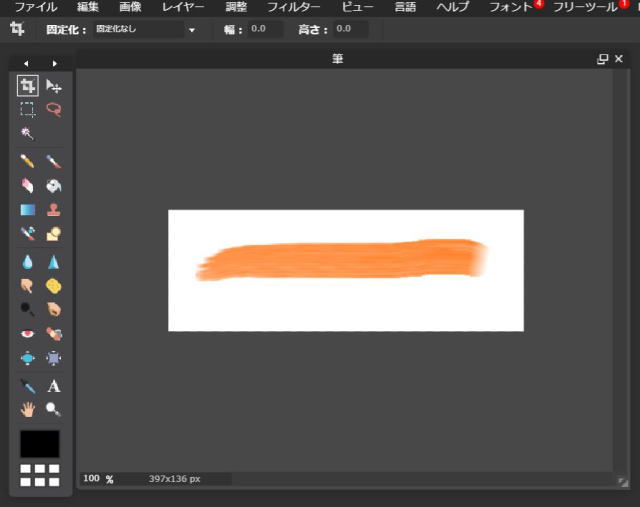Viewport: 640px width, 507px height.
Task: Click the white squares grid below color swatch
Action: (40, 476)
